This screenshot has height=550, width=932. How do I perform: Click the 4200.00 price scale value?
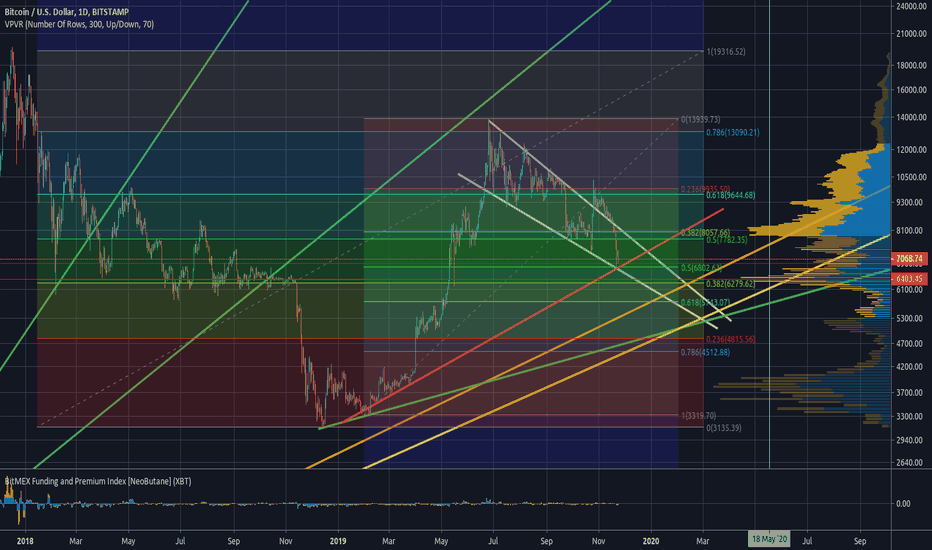[909, 367]
